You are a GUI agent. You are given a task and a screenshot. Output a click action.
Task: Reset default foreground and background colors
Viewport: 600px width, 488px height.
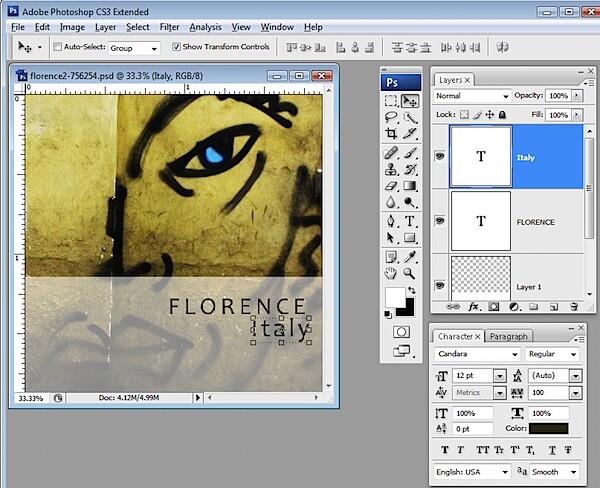(x=388, y=315)
